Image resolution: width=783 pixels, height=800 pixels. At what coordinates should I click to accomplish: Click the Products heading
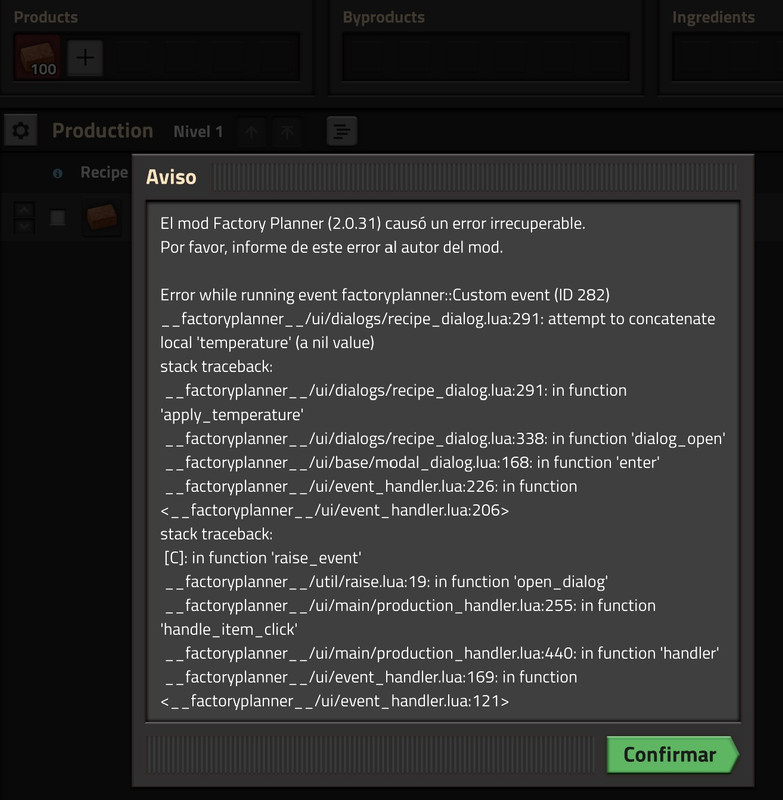(x=46, y=17)
